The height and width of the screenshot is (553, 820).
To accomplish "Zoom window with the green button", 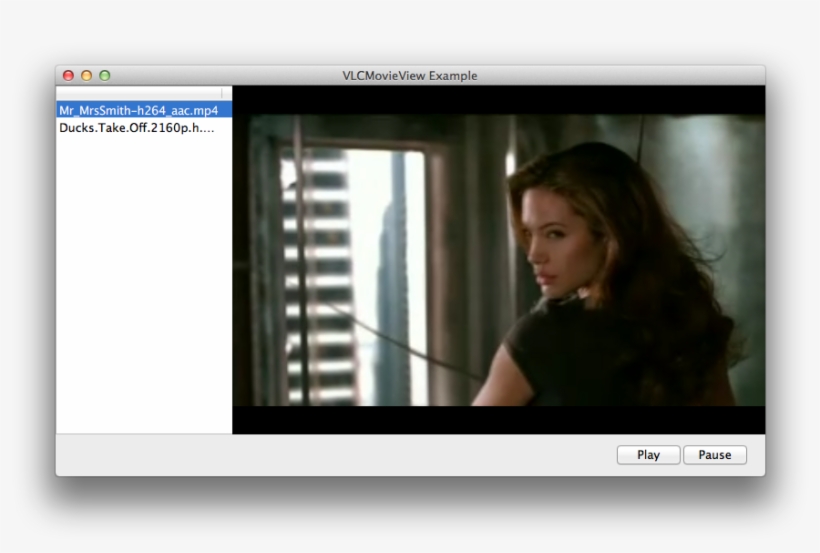I will (105, 75).
